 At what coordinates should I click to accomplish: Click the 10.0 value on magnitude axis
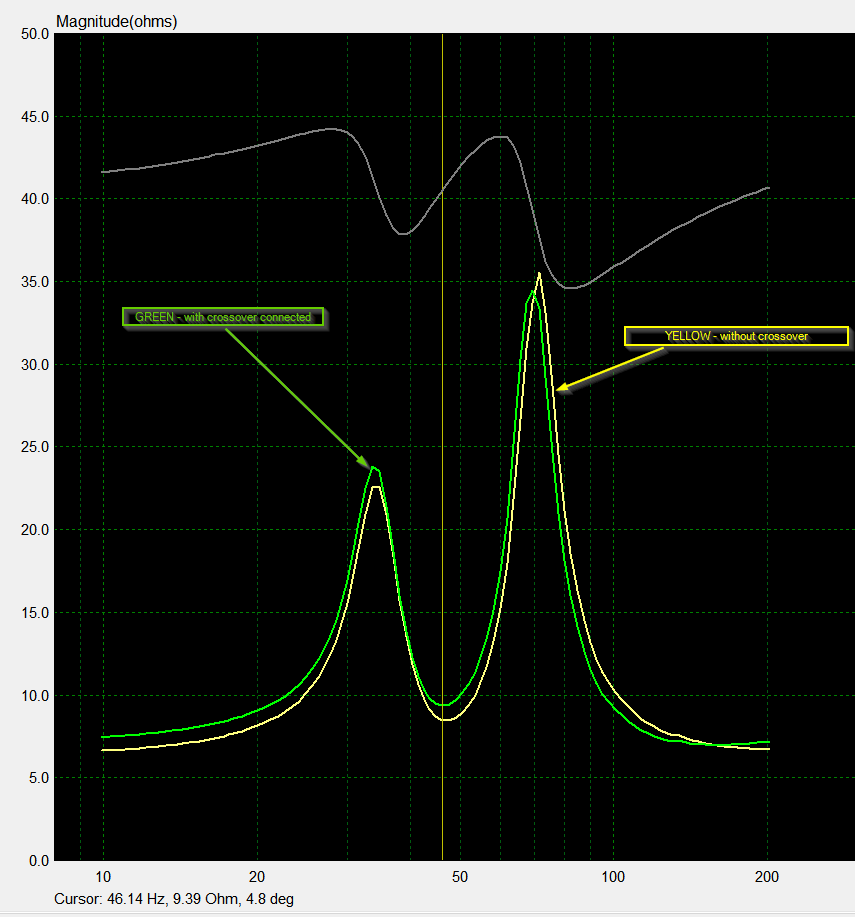tap(35, 695)
